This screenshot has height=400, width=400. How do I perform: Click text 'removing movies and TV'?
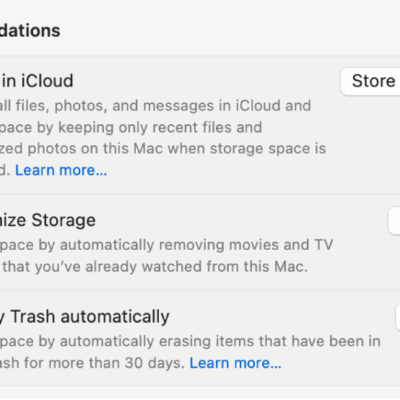[x=246, y=245]
